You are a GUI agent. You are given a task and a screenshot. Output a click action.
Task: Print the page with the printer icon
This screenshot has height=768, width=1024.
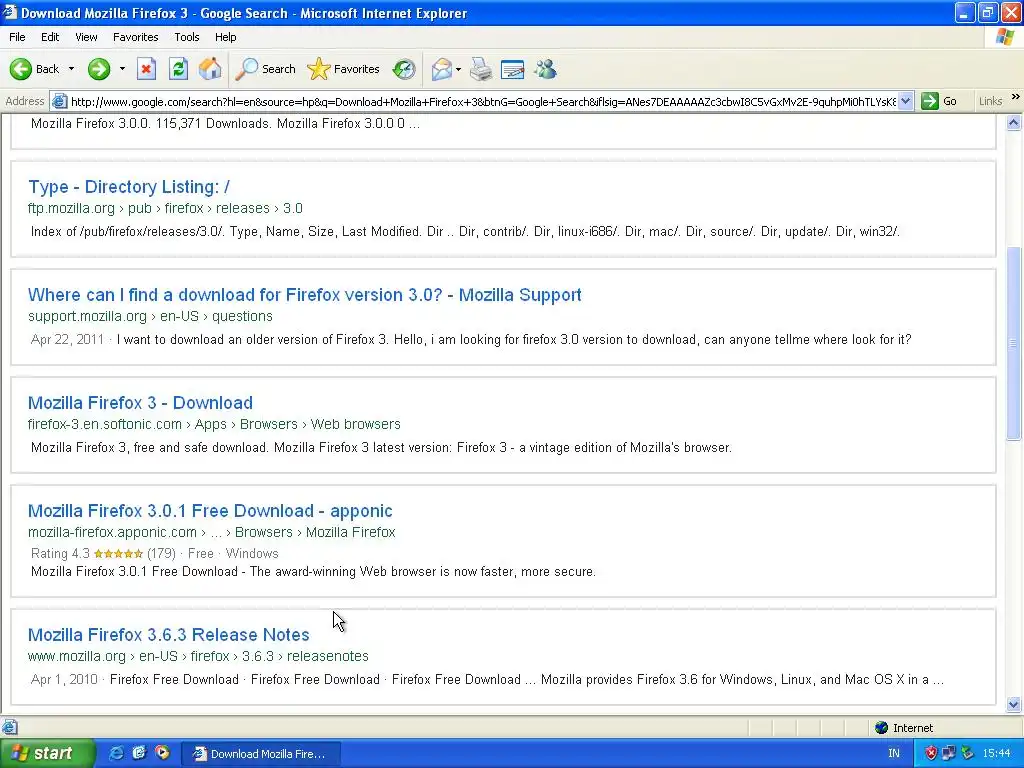[x=481, y=69]
